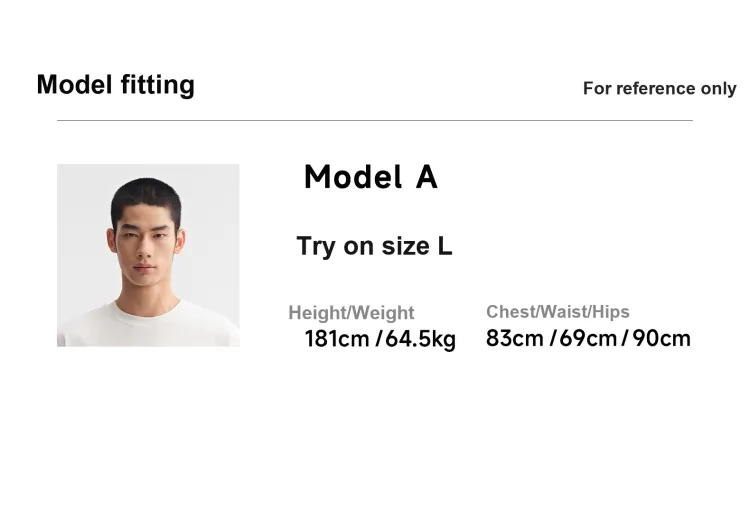Viewport: 750px width, 508px height.
Task: Select the 64.5kg weight value
Action: coord(420,339)
